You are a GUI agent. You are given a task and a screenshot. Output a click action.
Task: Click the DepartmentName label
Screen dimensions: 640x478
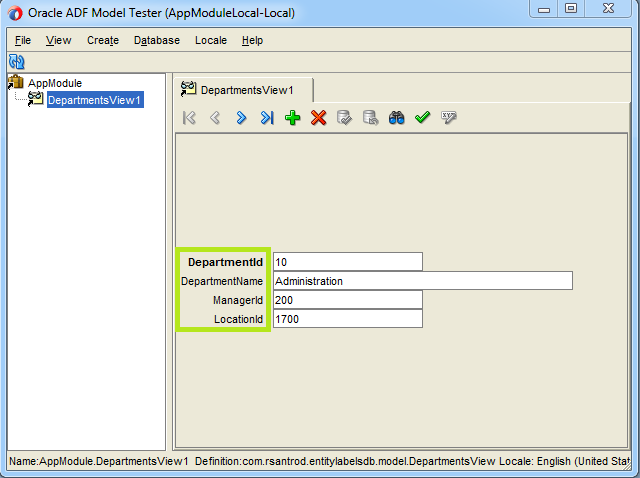pyautogui.click(x=222, y=281)
